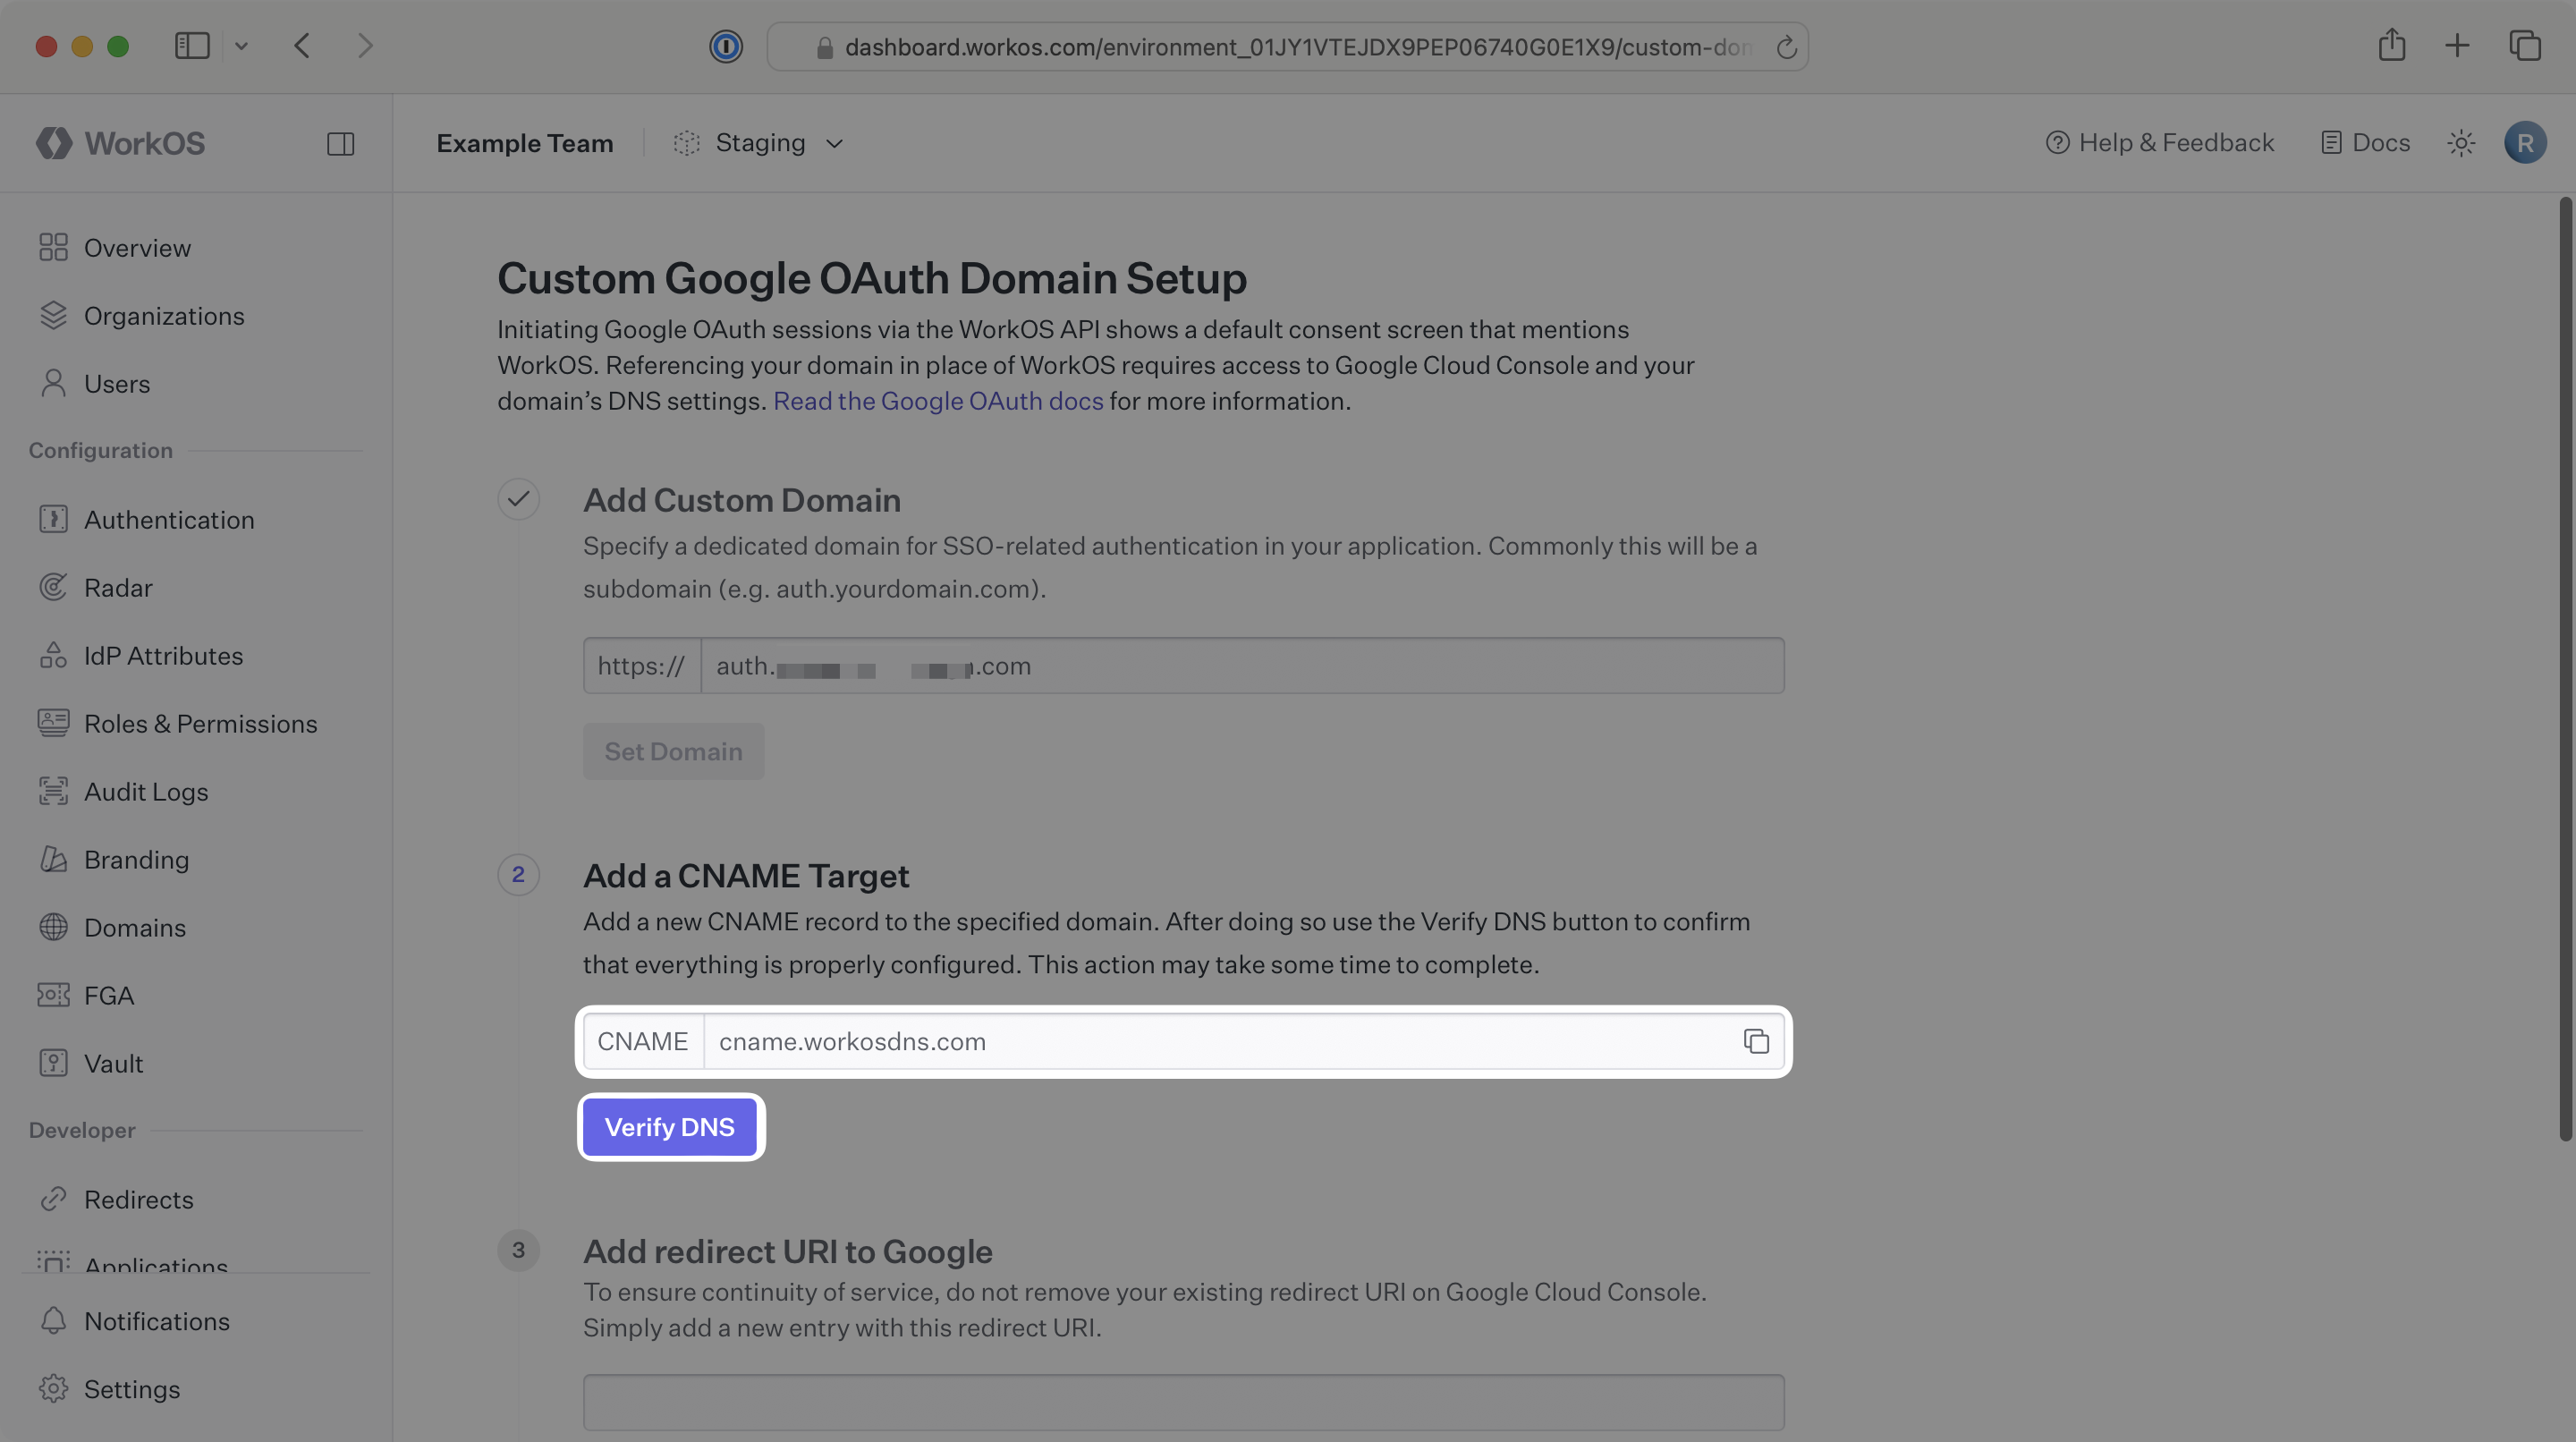Collapse the WorkOS sidebar panel icon
Viewport: 2576px width, 1442px height.
click(x=340, y=143)
